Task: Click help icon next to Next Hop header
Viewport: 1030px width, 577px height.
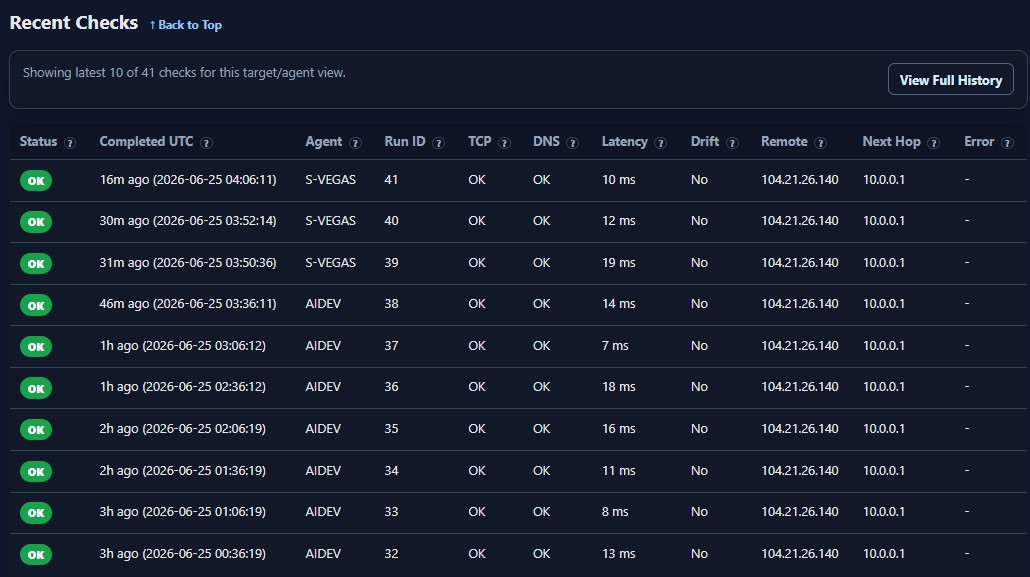Action: 933,143
